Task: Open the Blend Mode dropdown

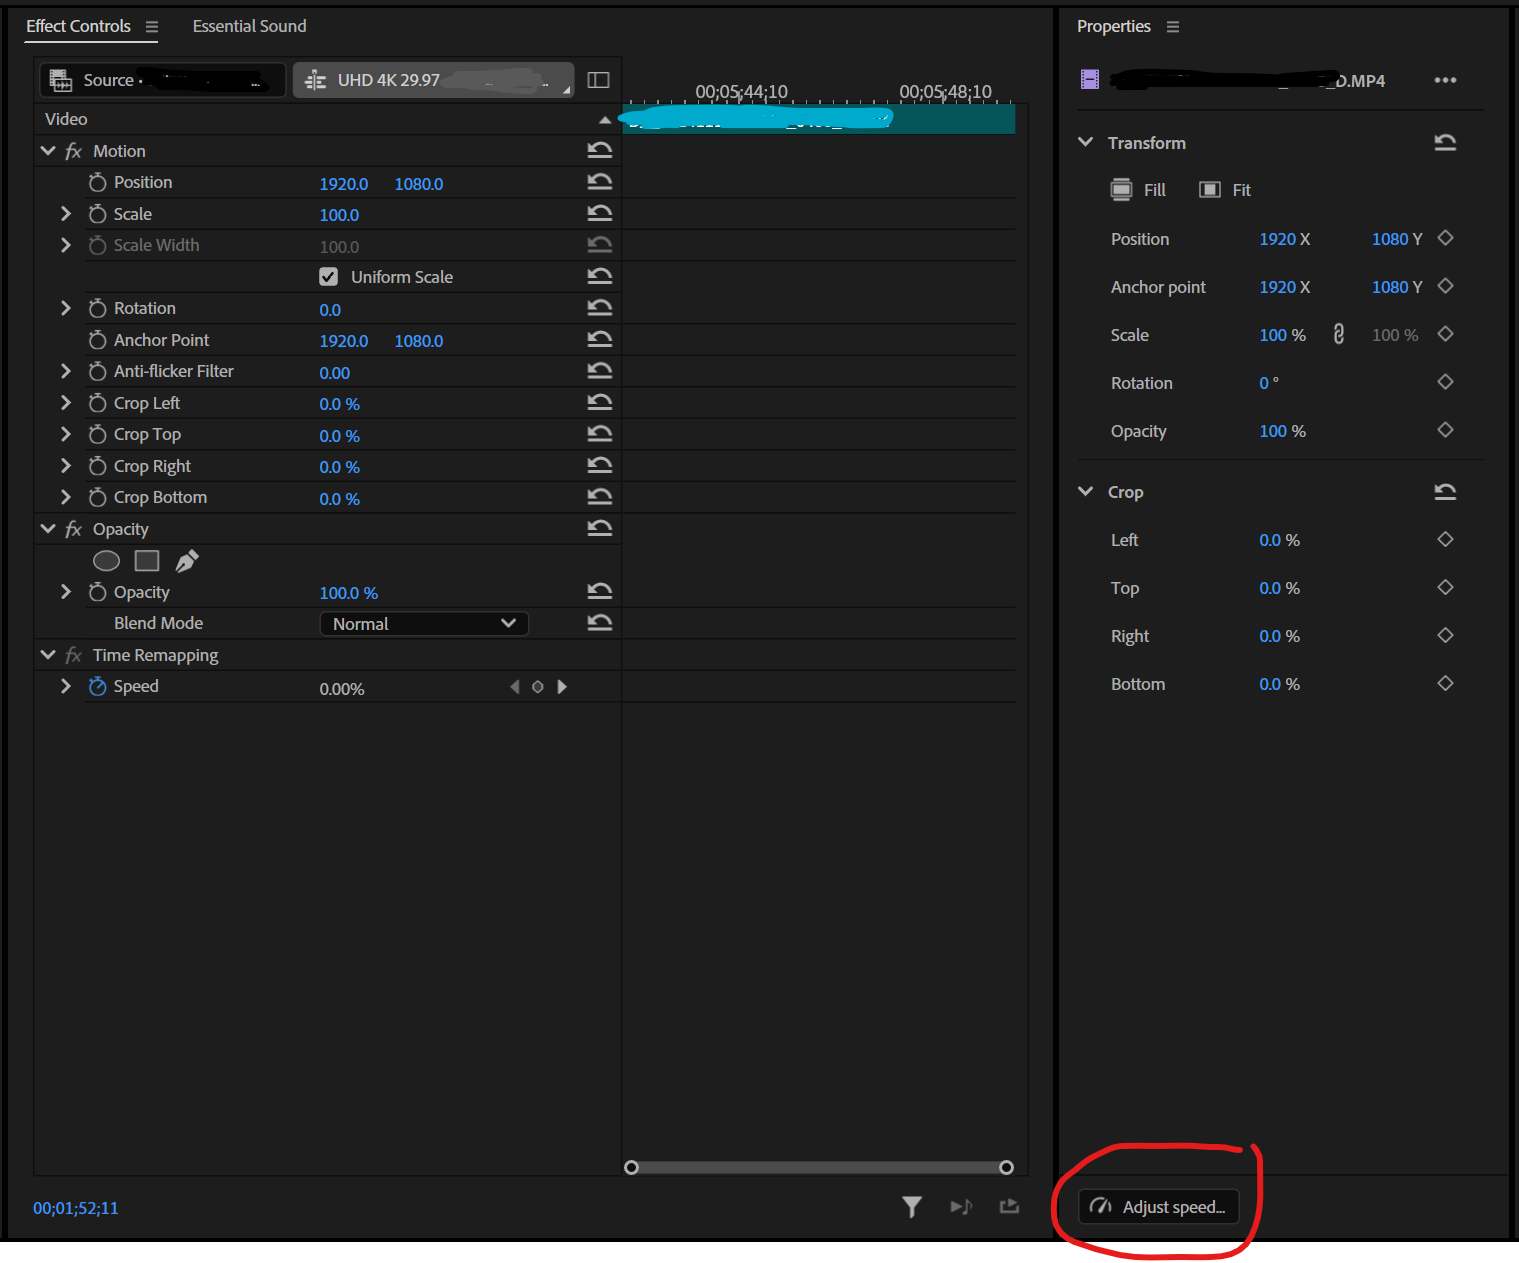Action: coord(424,623)
